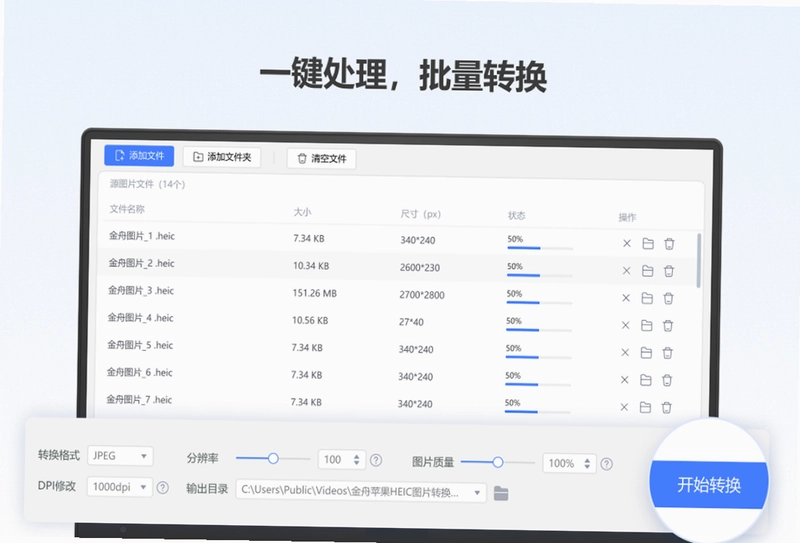Image resolution: width=800 pixels, height=543 pixels.
Task: Click the 源图片文件 (14个) label
Action: [x=147, y=184]
